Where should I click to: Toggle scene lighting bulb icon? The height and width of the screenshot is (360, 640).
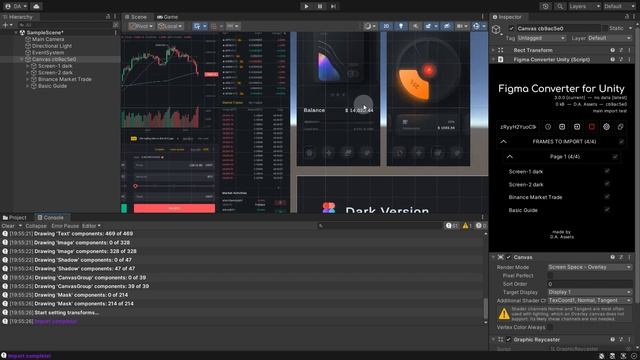[x=401, y=26]
